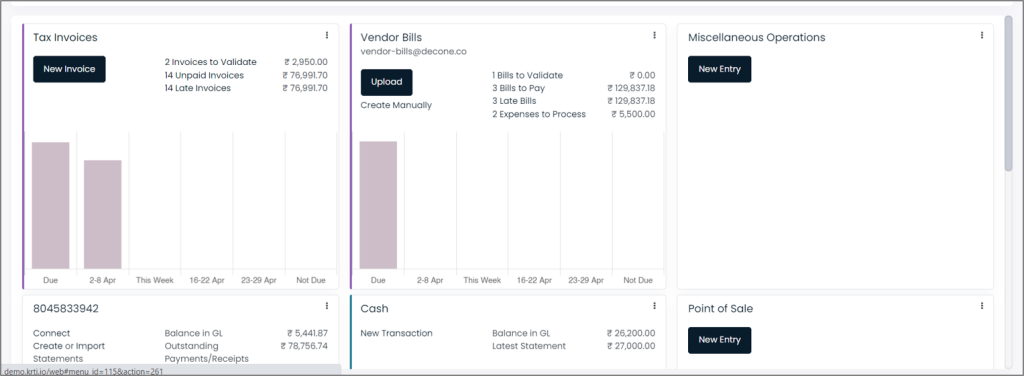1024x376 pixels.
Task: Open Vendor Bills card kebab menu
Action: click(654, 35)
